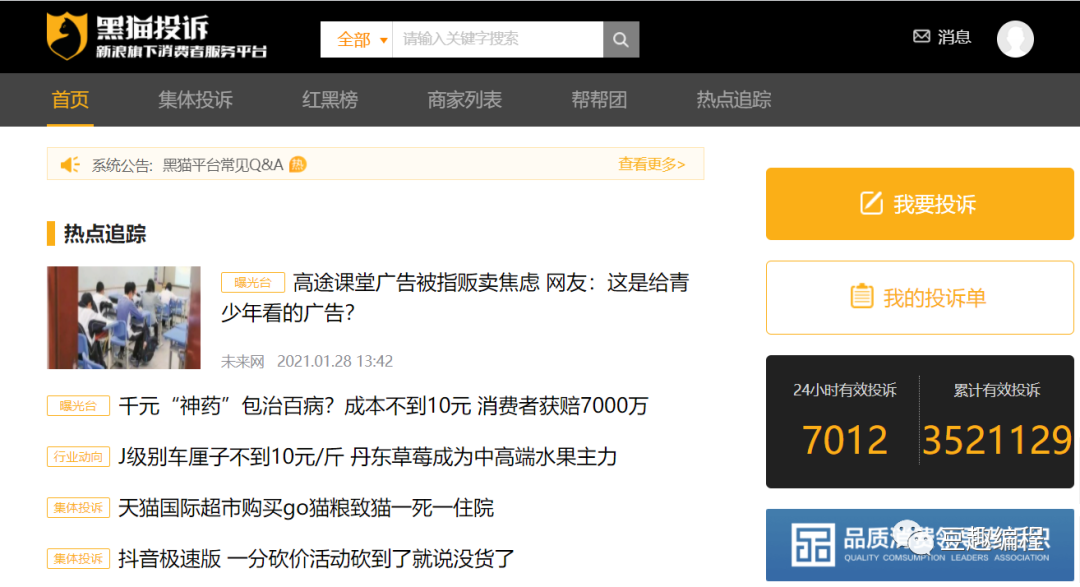The image size is (1080, 587).
Task: Click the 消息 messages link
Action: [954, 37]
